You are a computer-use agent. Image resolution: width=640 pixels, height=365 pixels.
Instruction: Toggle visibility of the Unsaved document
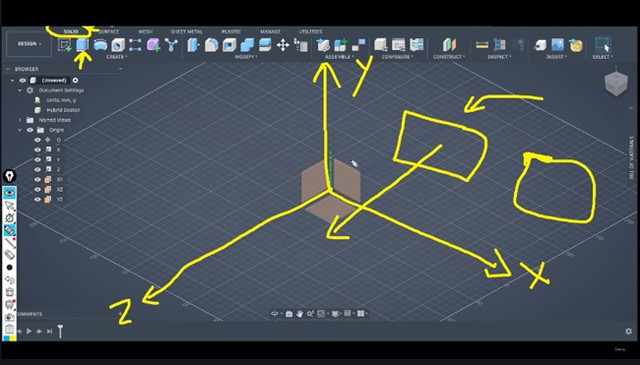tap(23, 80)
